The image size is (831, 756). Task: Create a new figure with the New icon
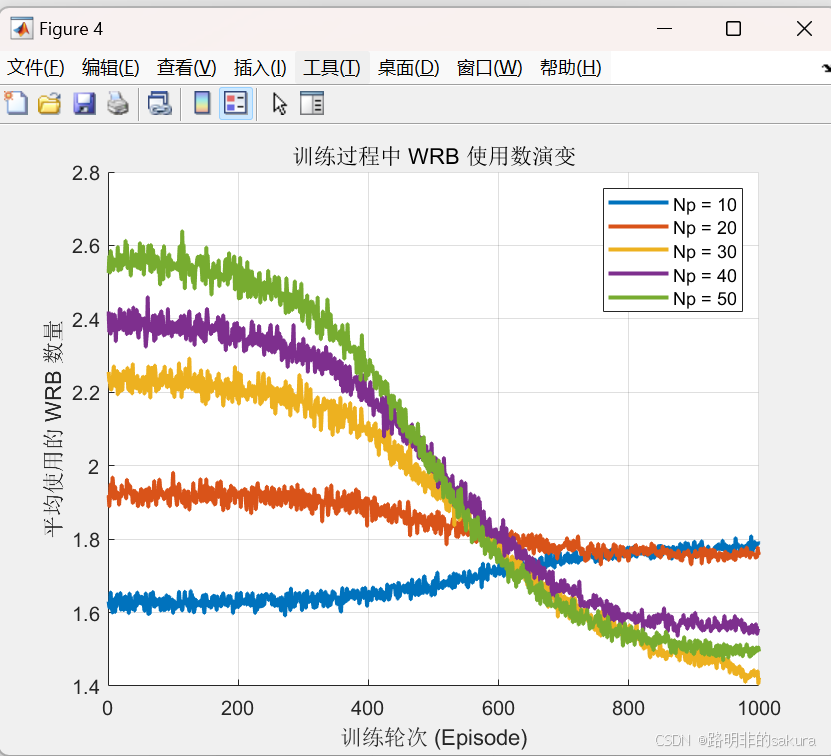16,103
